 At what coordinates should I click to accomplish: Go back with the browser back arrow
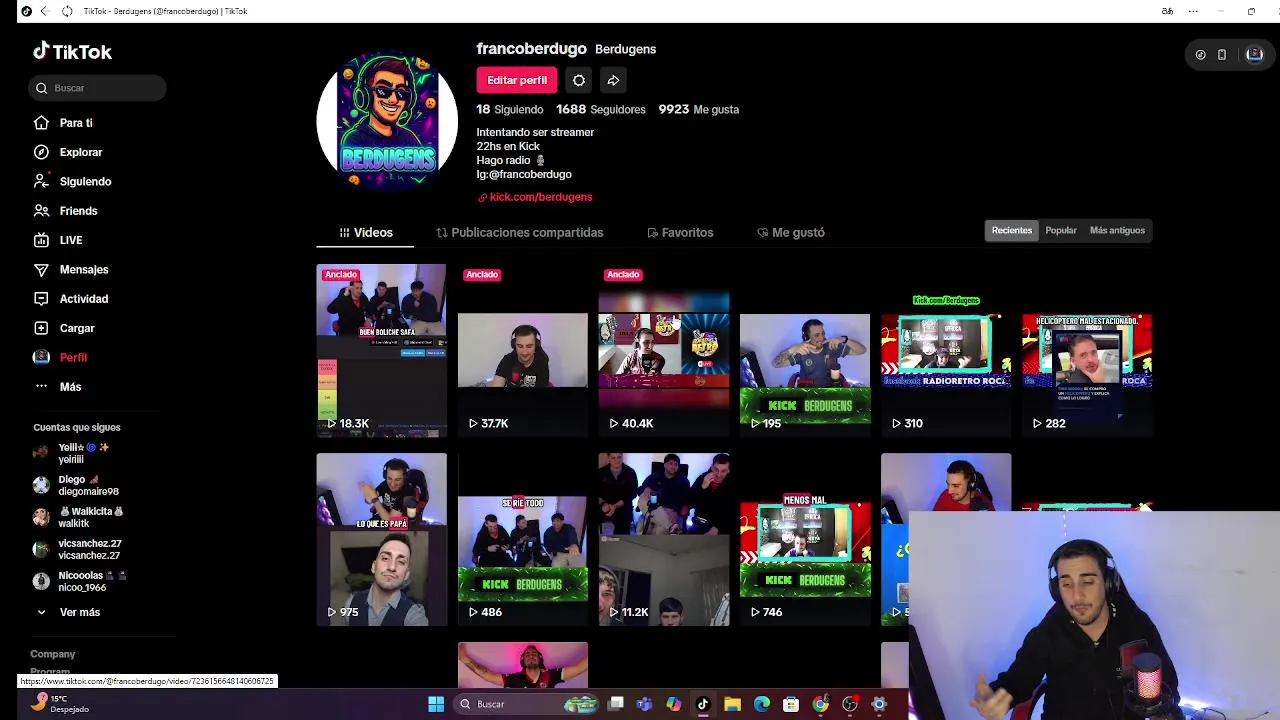(44, 11)
